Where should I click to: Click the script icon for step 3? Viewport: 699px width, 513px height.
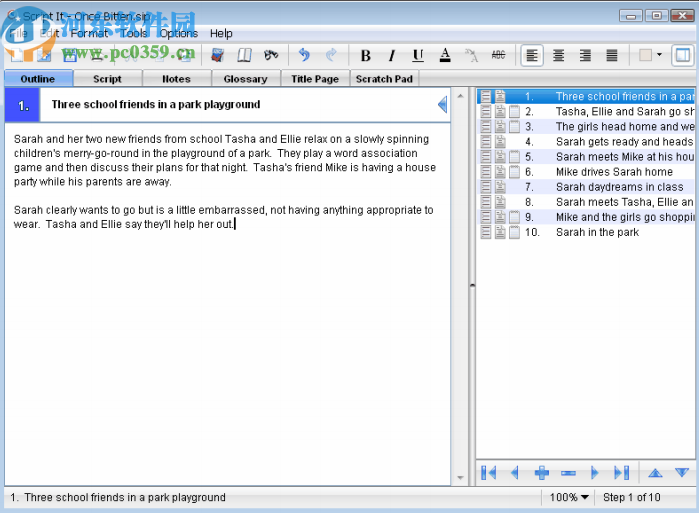(x=500, y=127)
